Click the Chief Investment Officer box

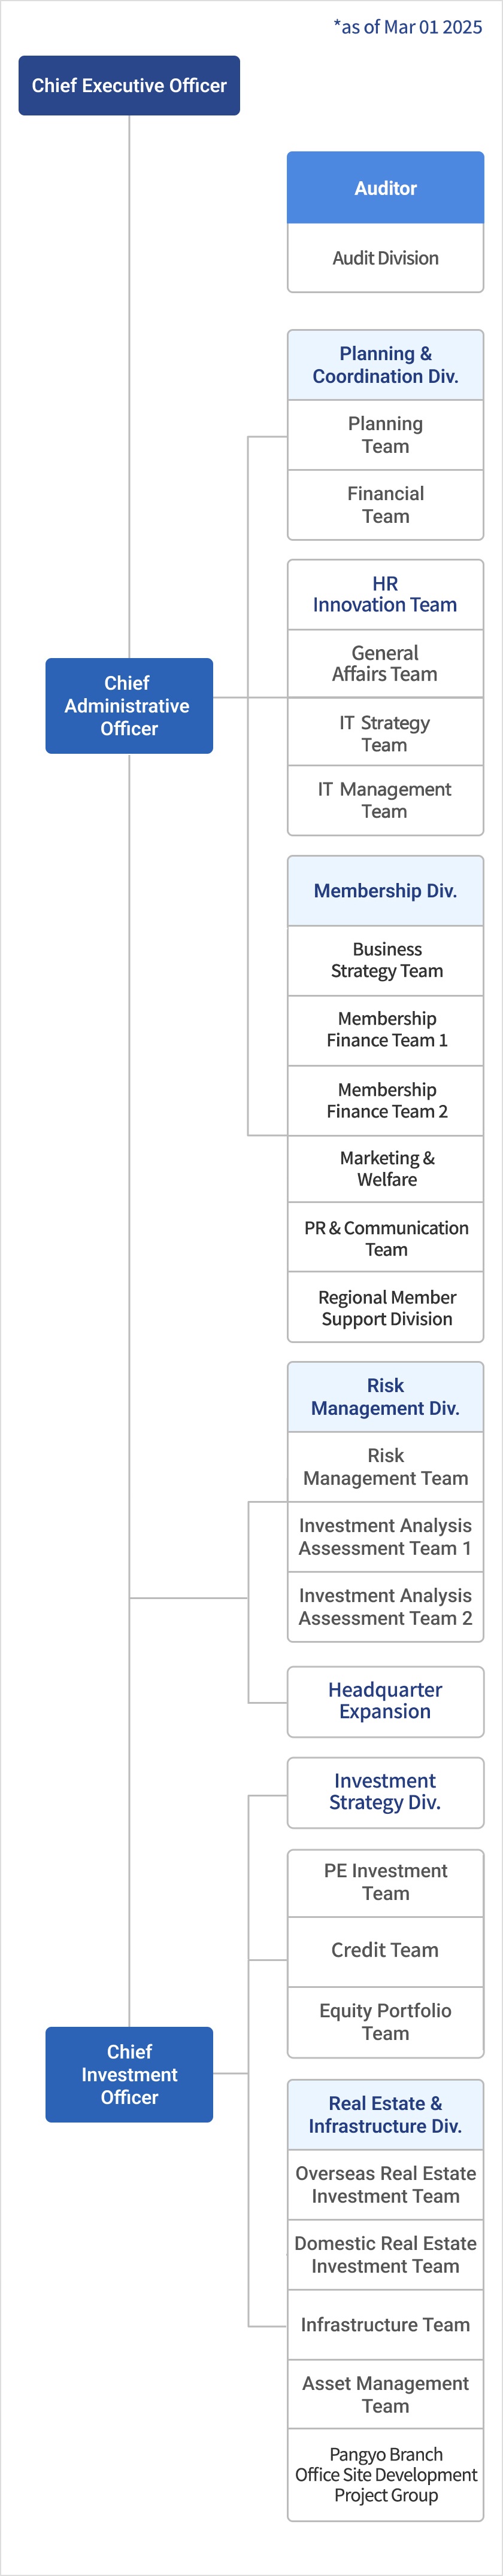pyautogui.click(x=129, y=2074)
